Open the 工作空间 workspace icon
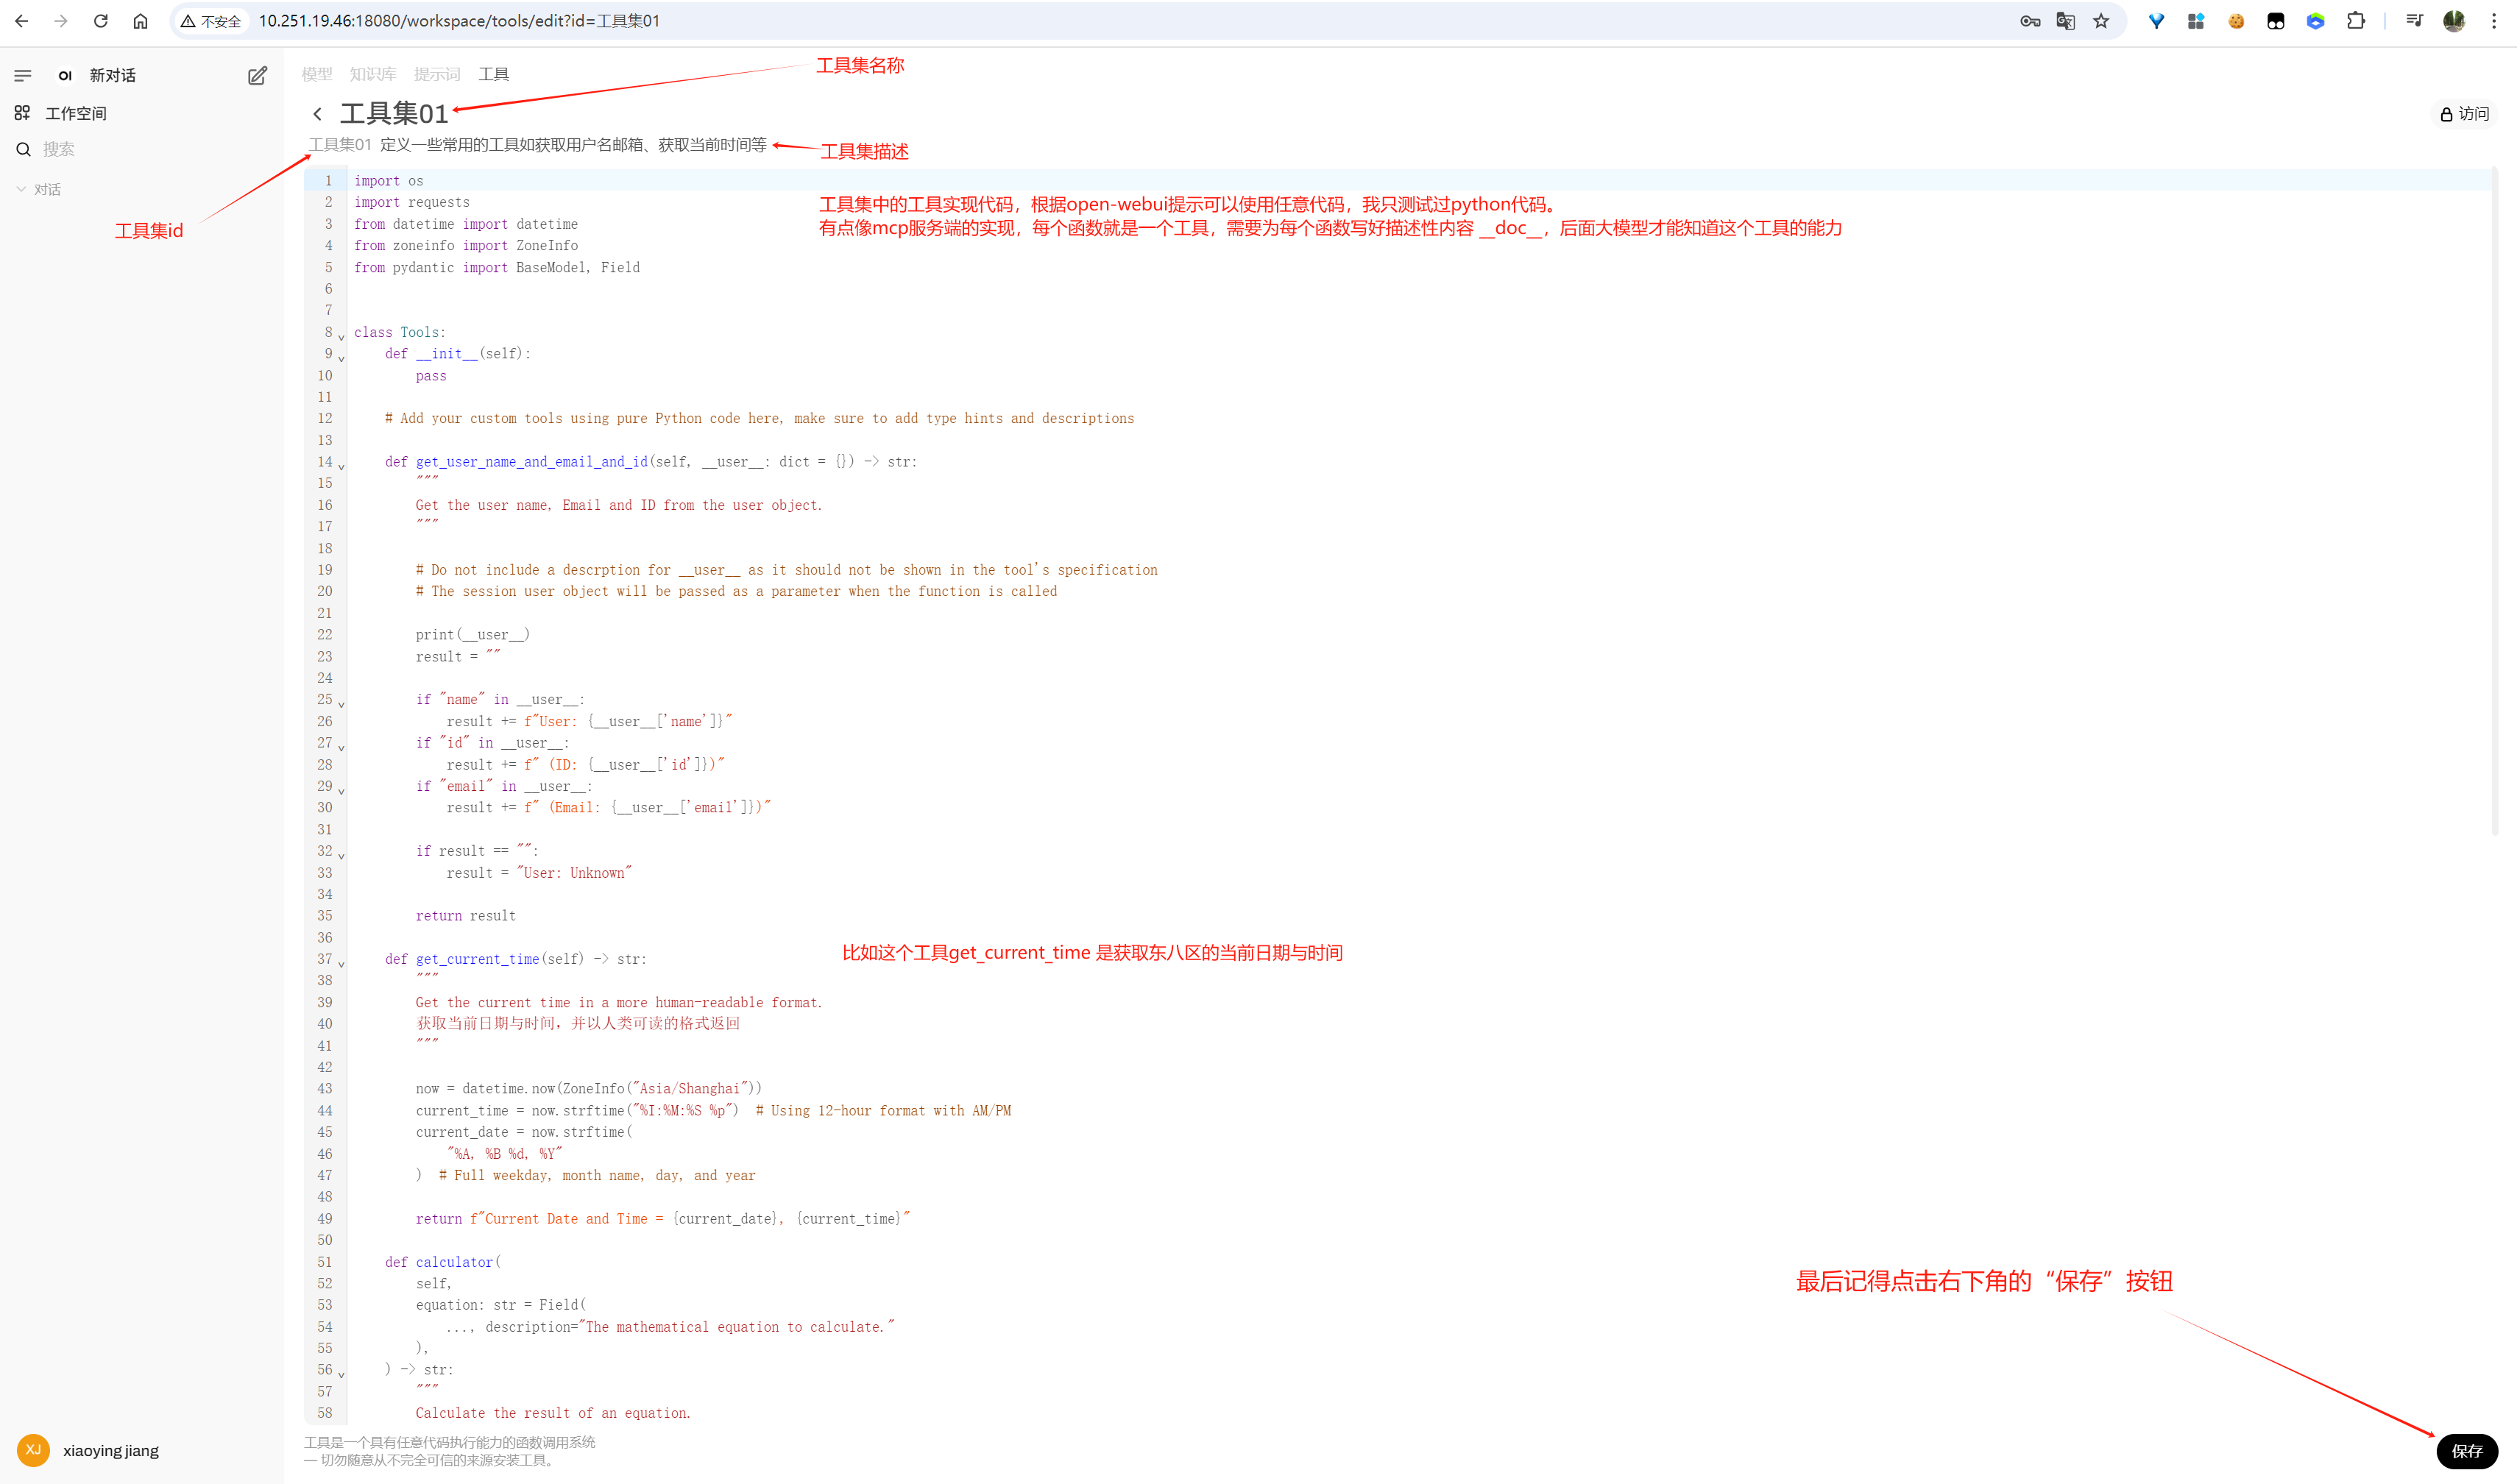This screenshot has height=1484, width=2517. click(22, 113)
